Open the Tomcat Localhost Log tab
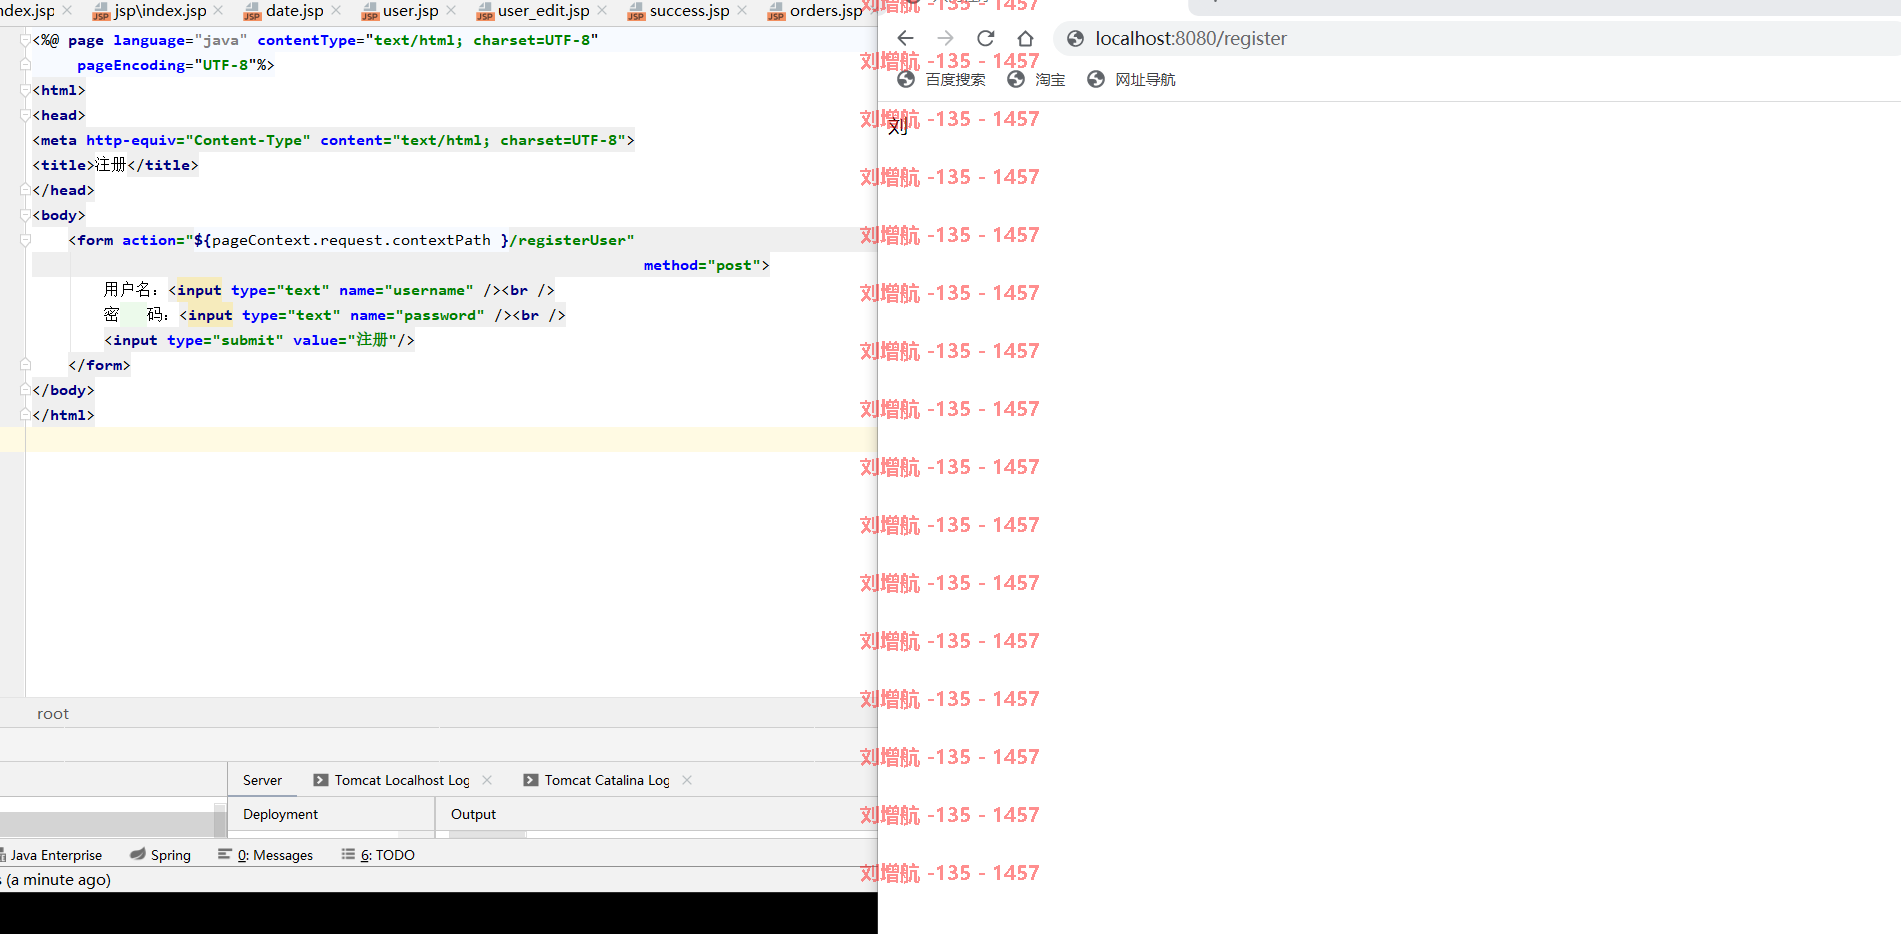Screen dimensions: 1901x934 coord(402,780)
